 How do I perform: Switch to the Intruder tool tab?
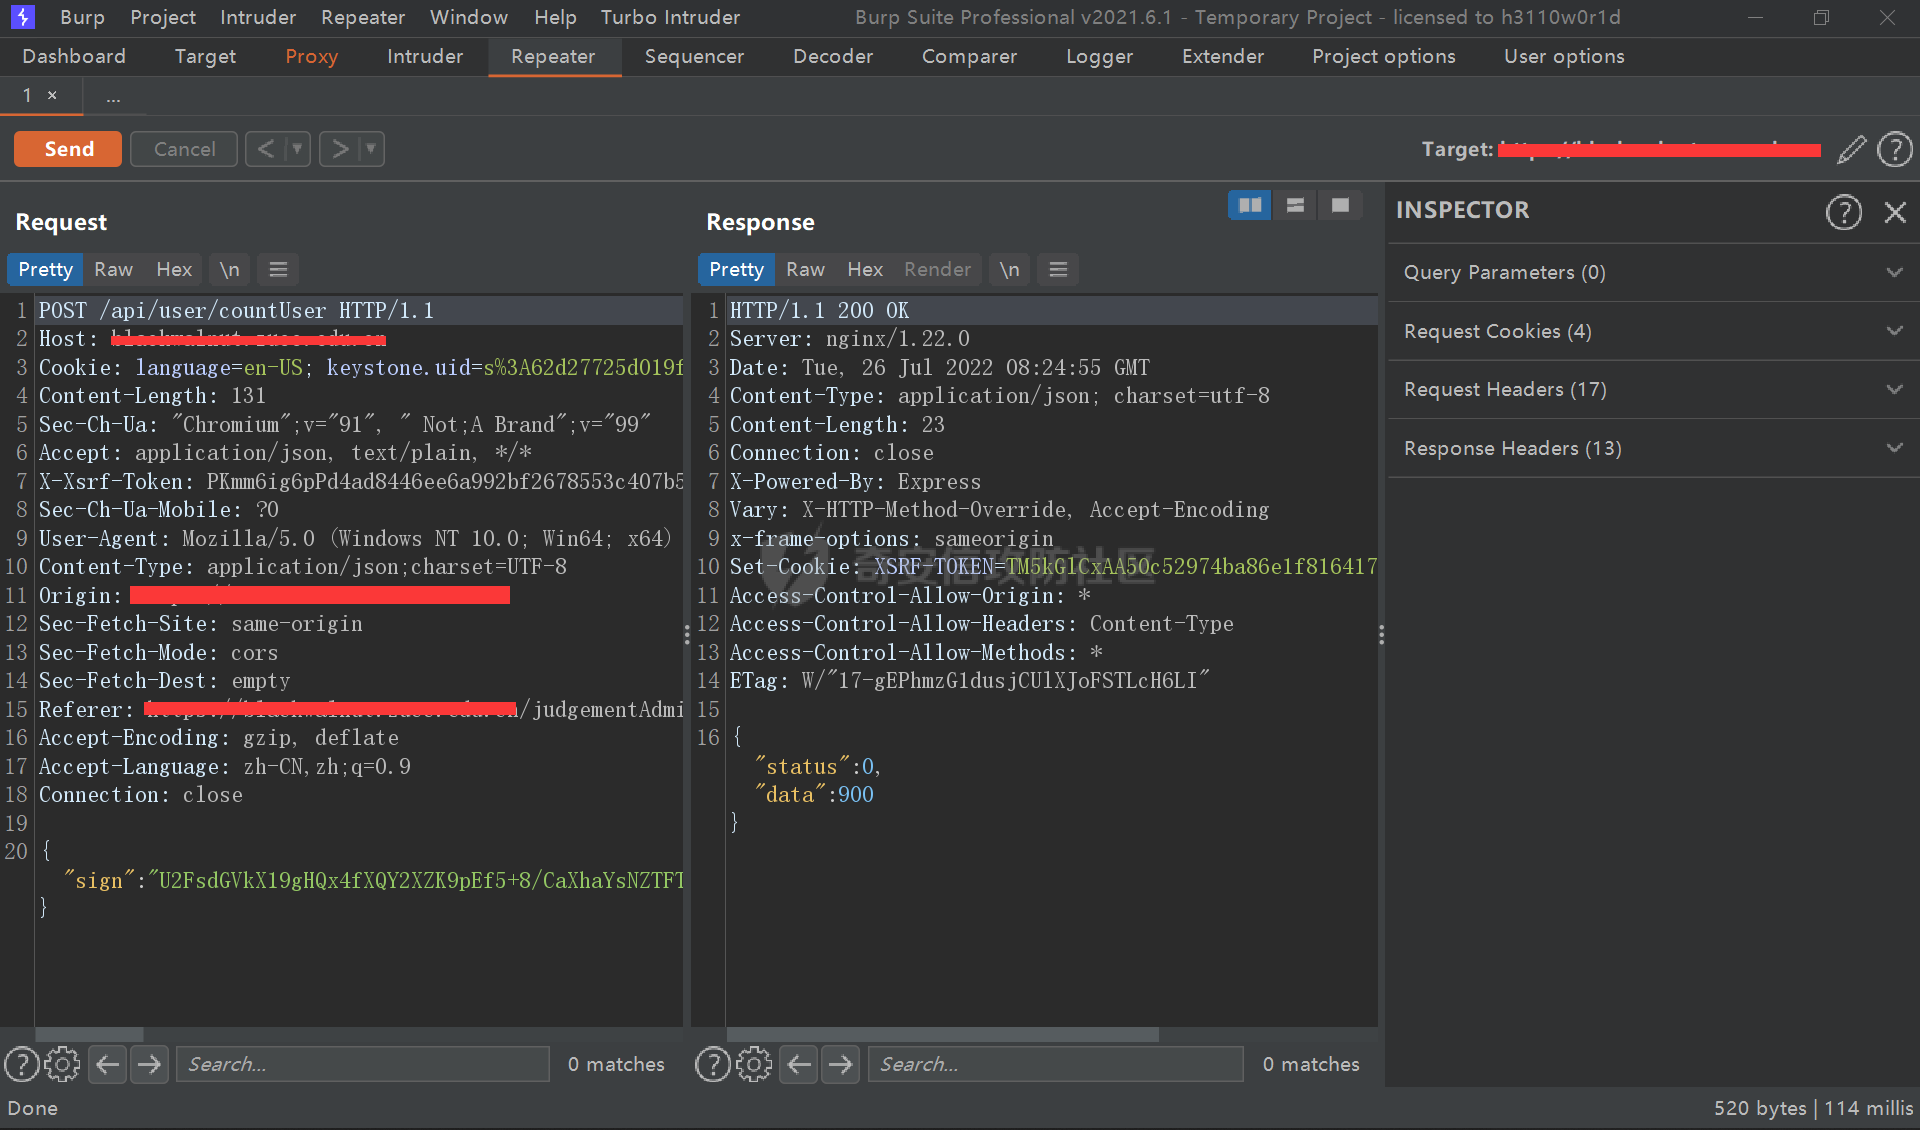424,56
